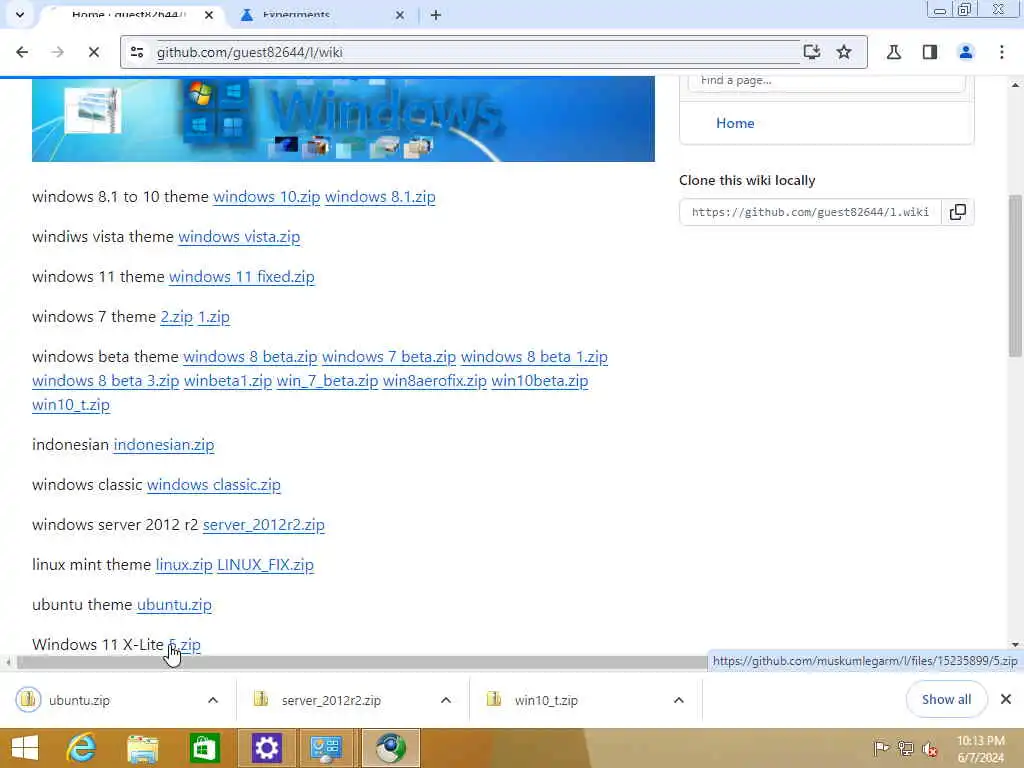Open the tab search dropdown arrow
Image resolution: width=1024 pixels, height=768 pixels.
click(20, 14)
